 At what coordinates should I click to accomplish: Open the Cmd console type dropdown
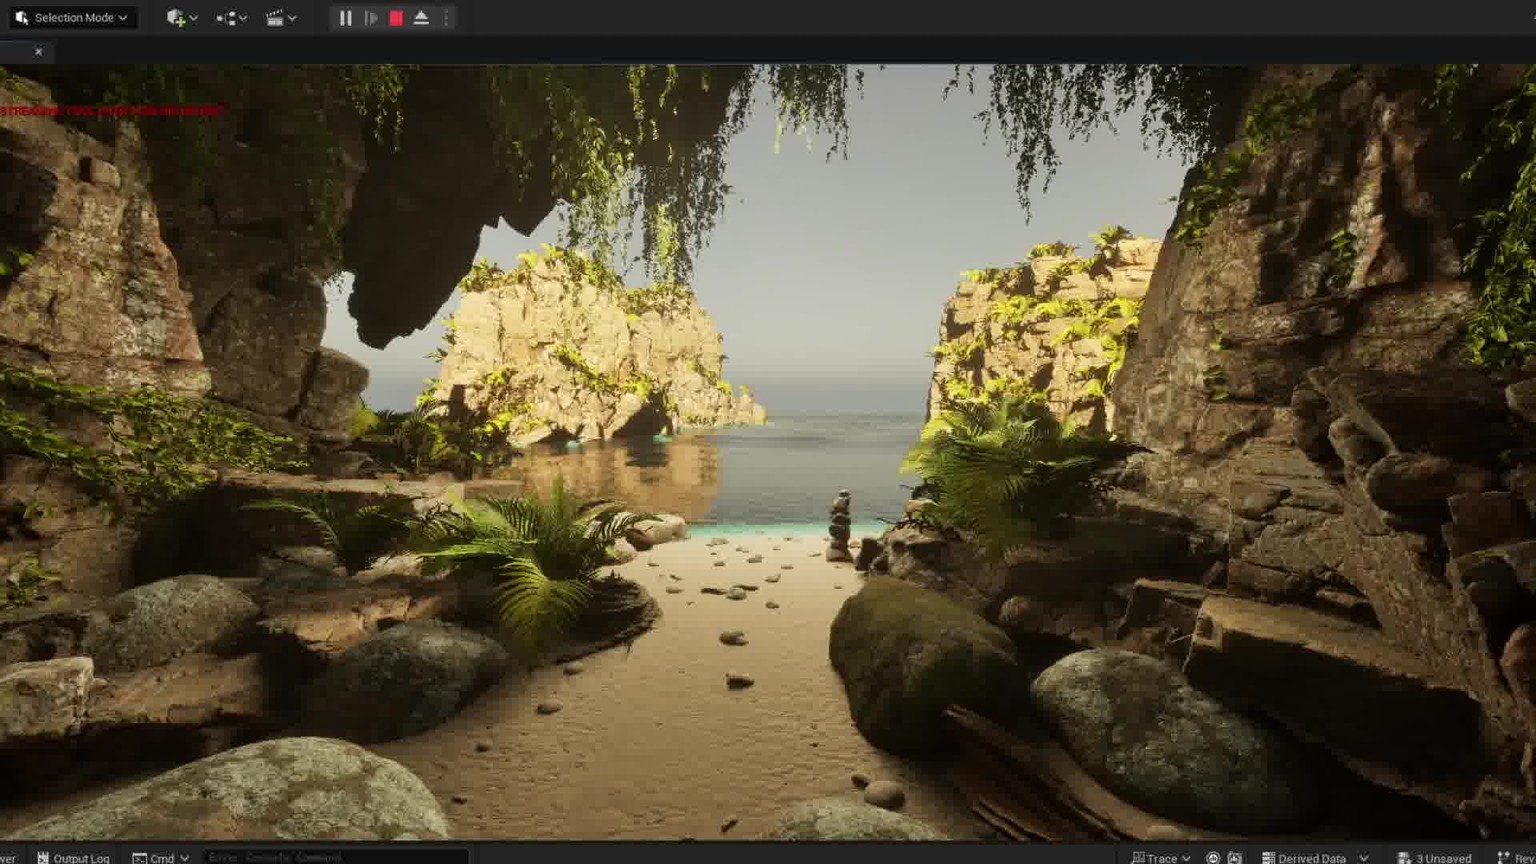(x=161, y=857)
